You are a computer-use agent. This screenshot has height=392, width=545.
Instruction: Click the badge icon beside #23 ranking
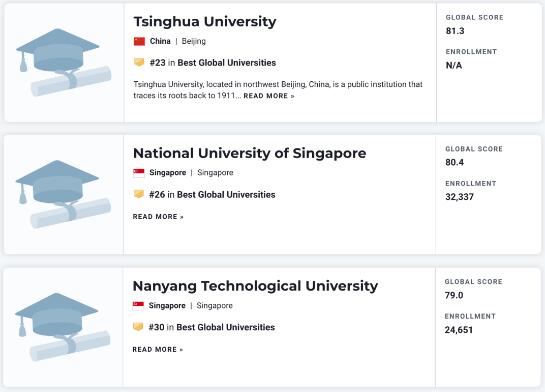139,63
